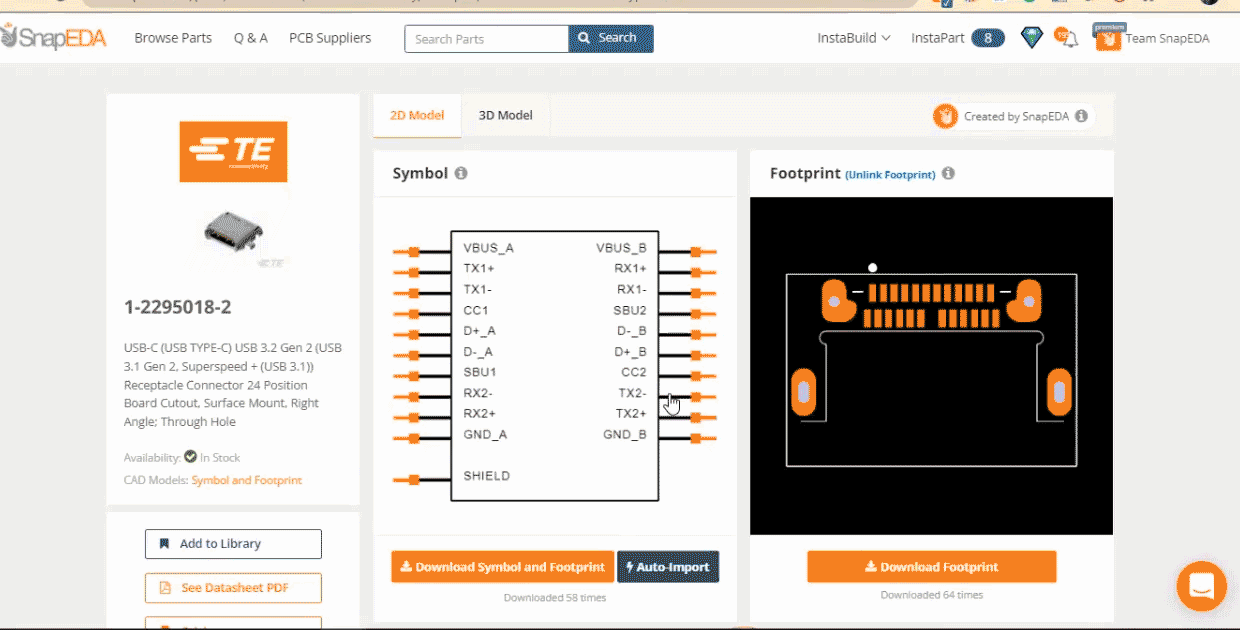Go to the Q & A page
The height and width of the screenshot is (630, 1240).
click(251, 38)
